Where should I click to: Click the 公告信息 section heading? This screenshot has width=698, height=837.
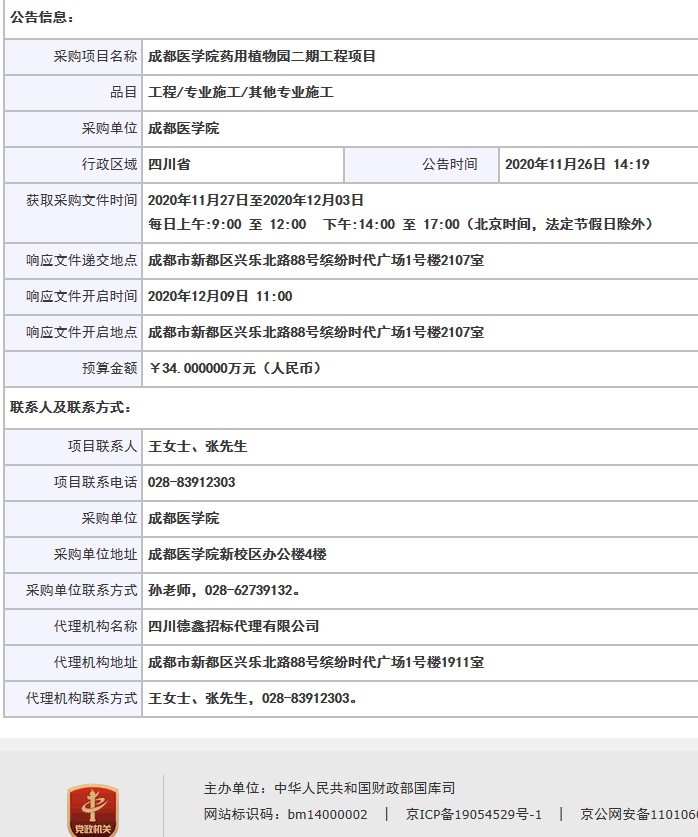(x=42, y=17)
